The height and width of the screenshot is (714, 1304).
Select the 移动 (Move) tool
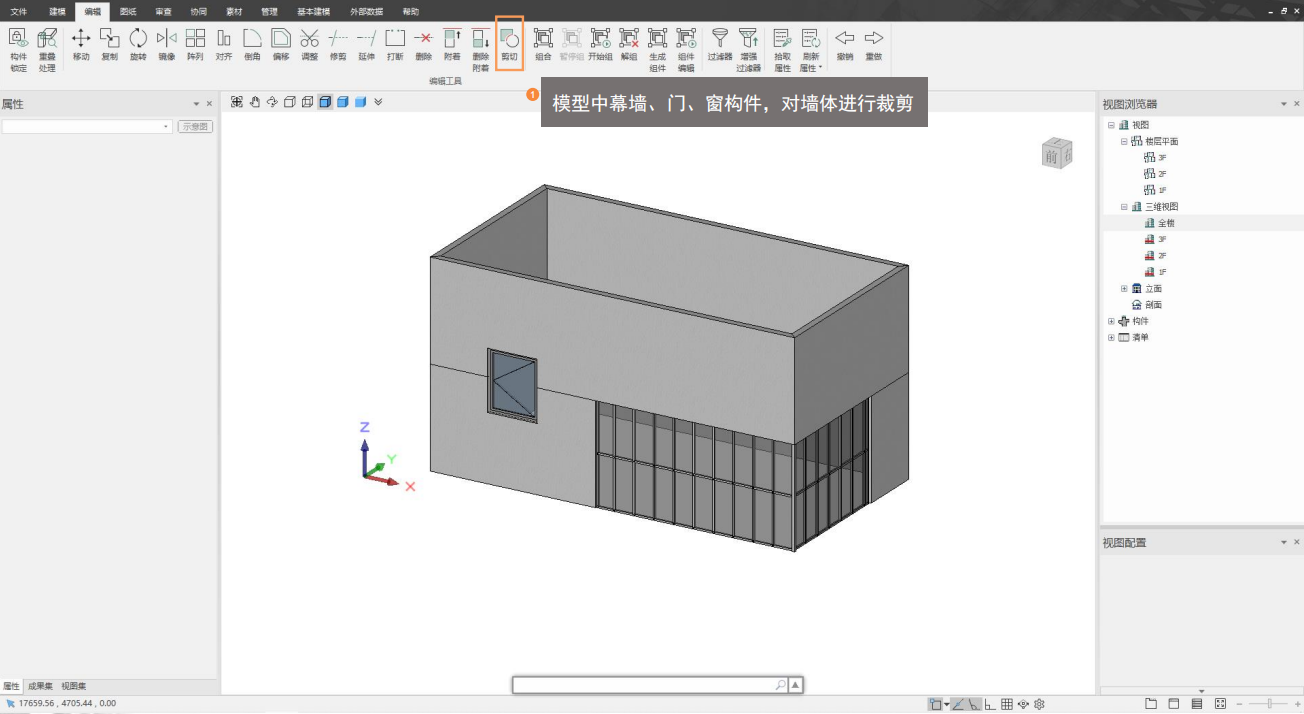click(81, 43)
